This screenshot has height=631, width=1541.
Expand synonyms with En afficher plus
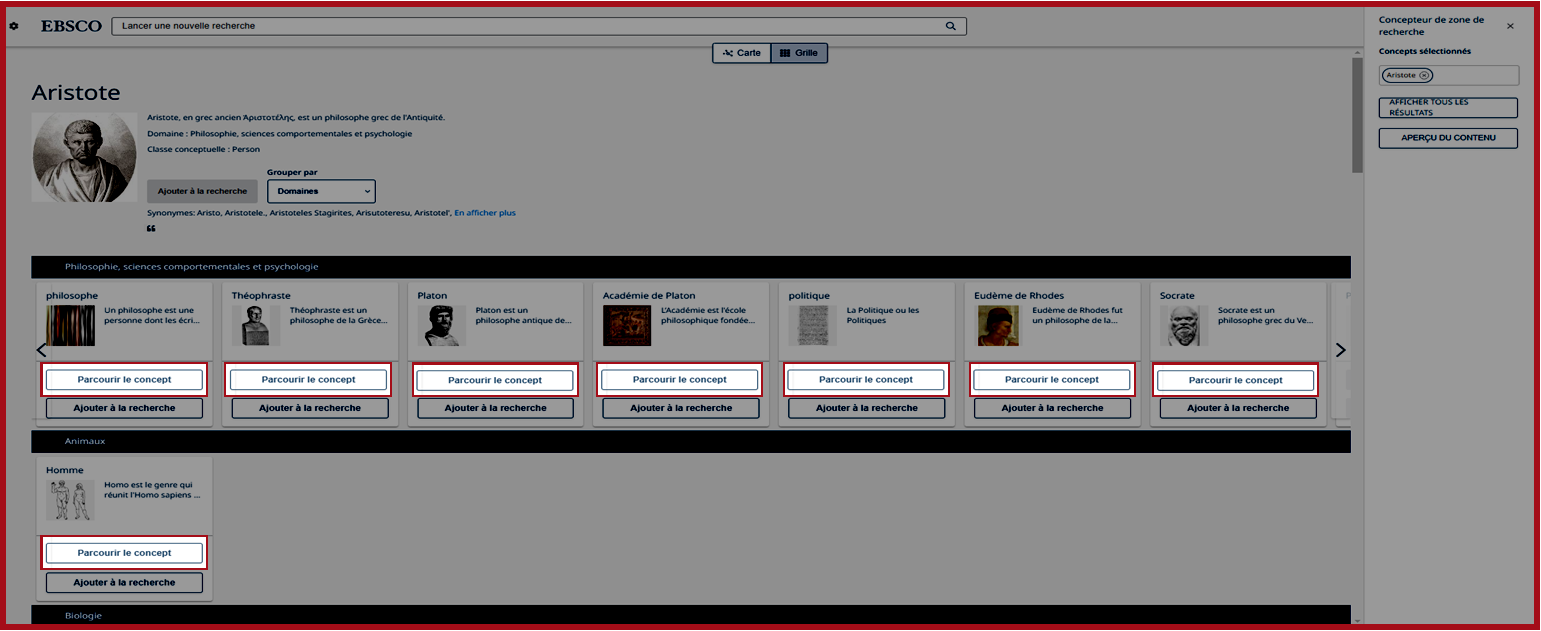pos(485,213)
